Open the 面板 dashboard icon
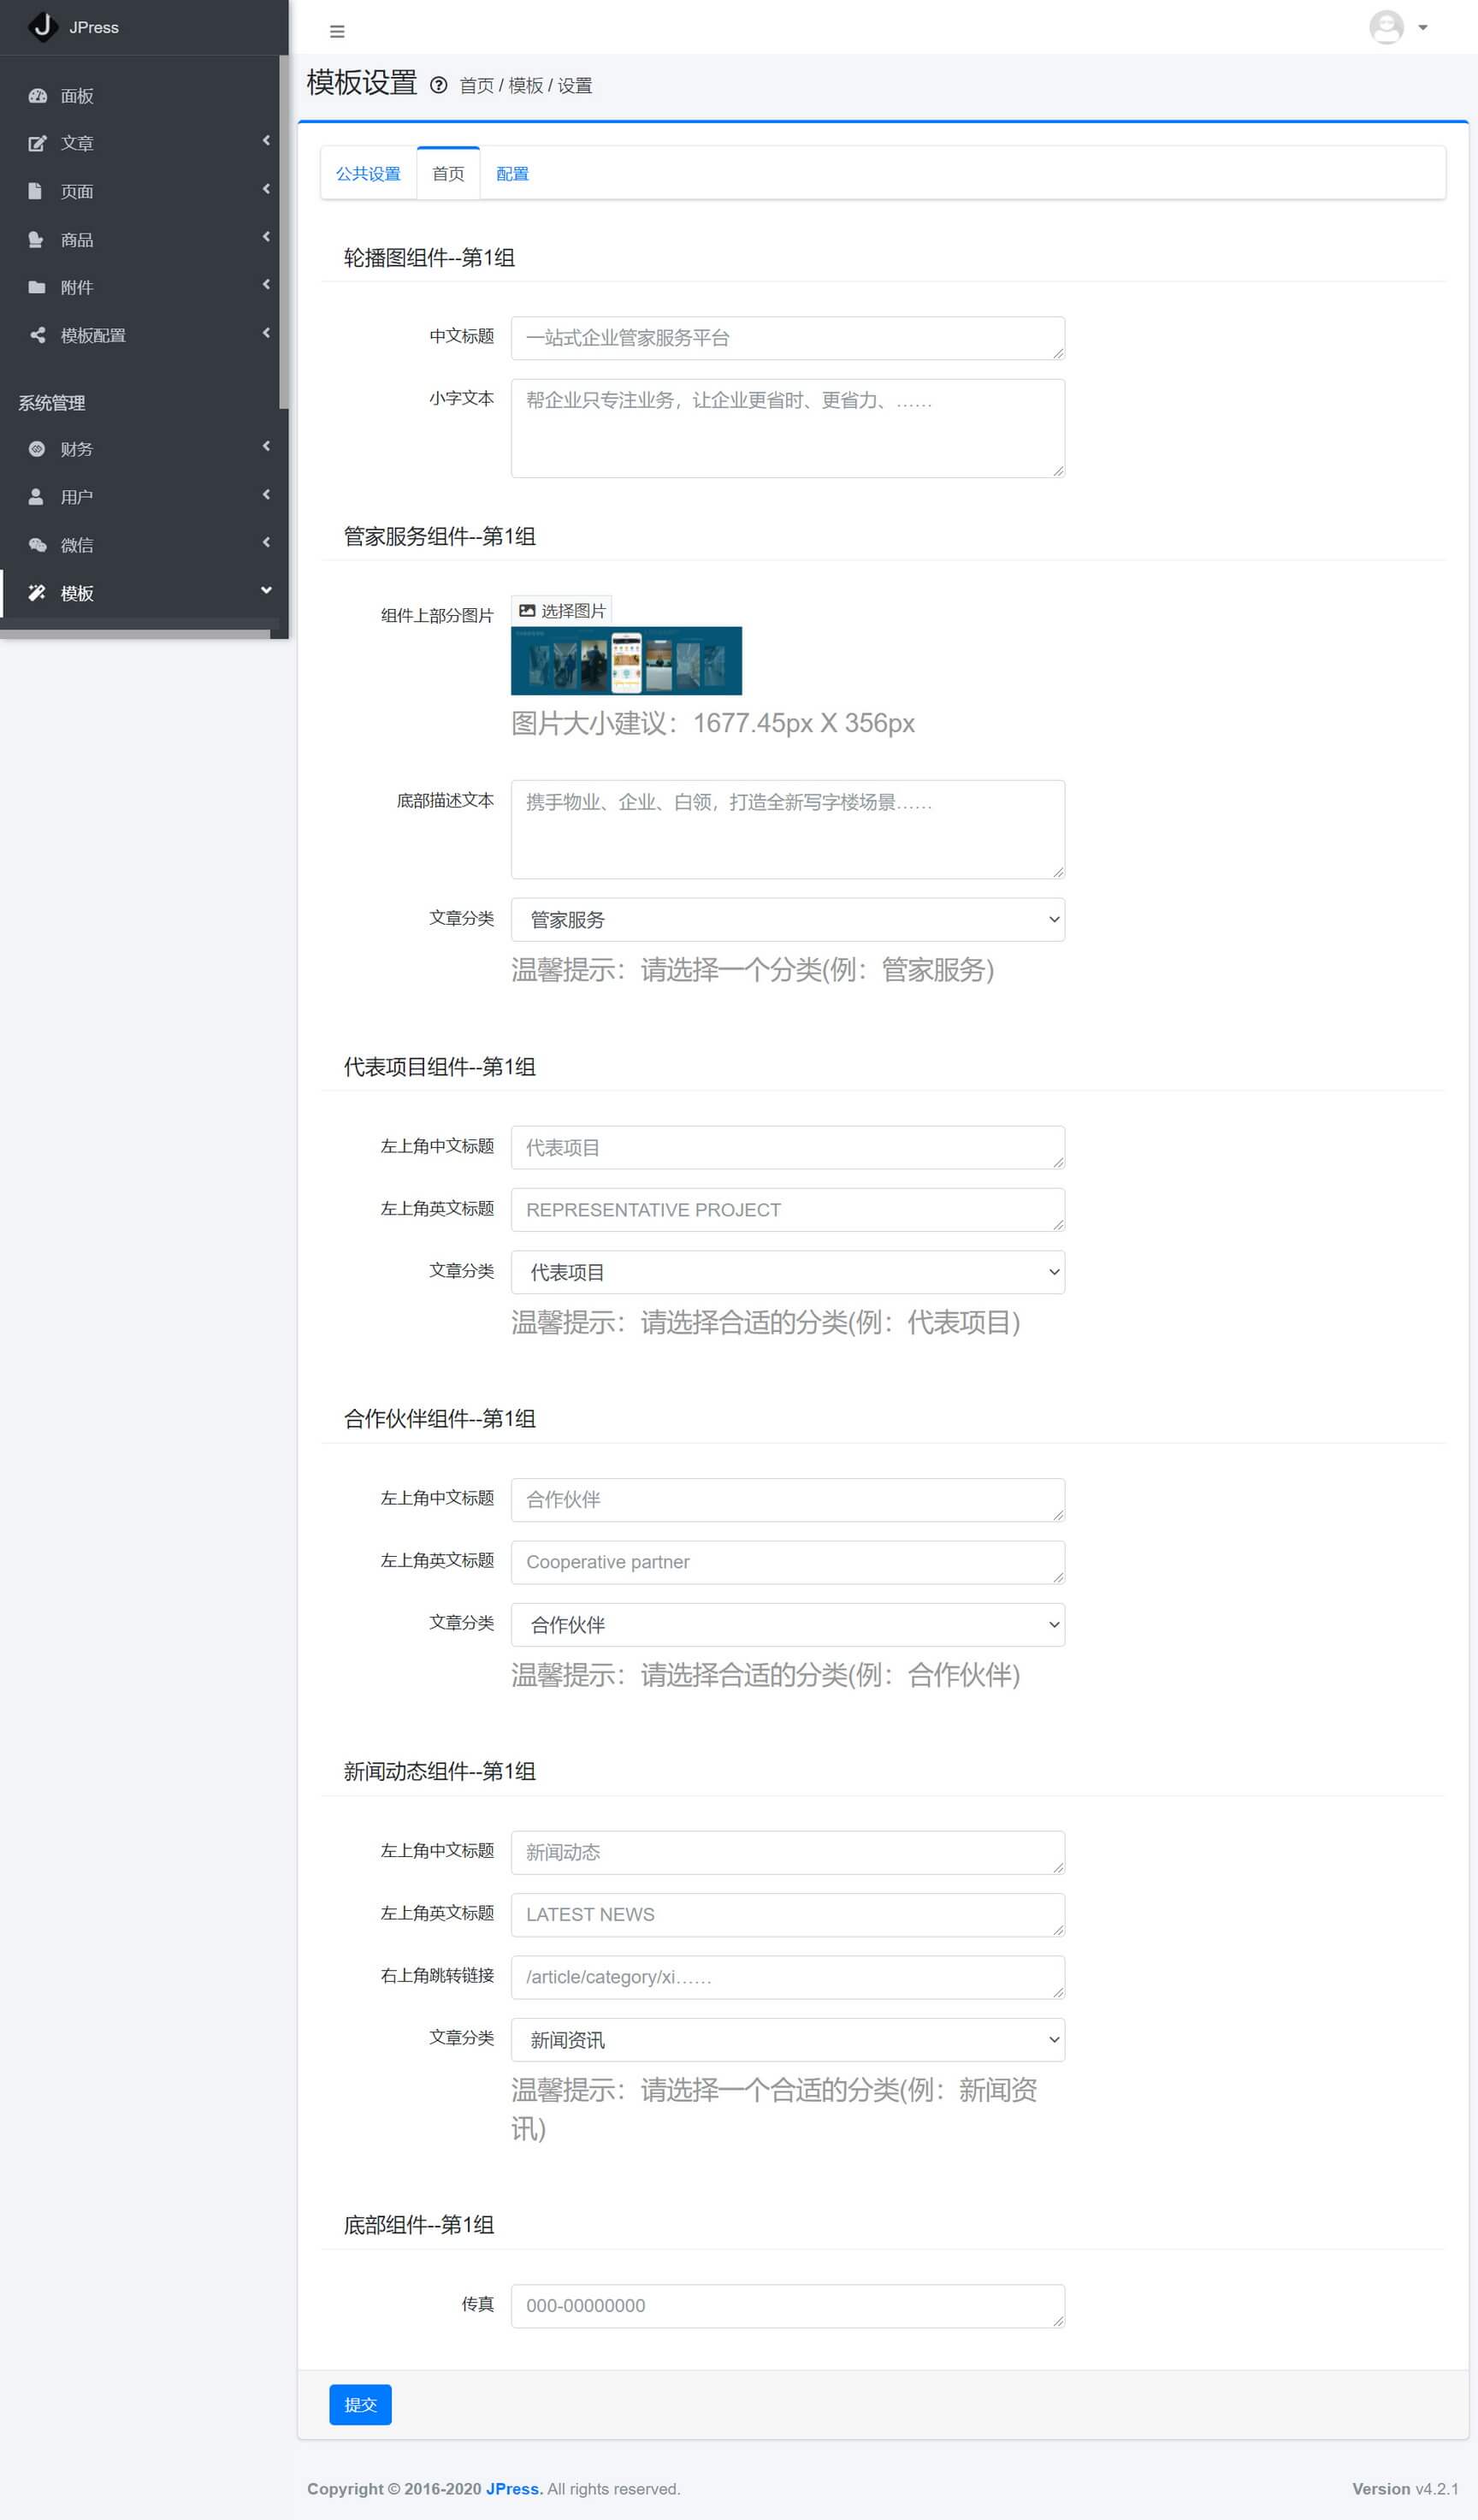The height and width of the screenshot is (2520, 1478). (x=38, y=96)
